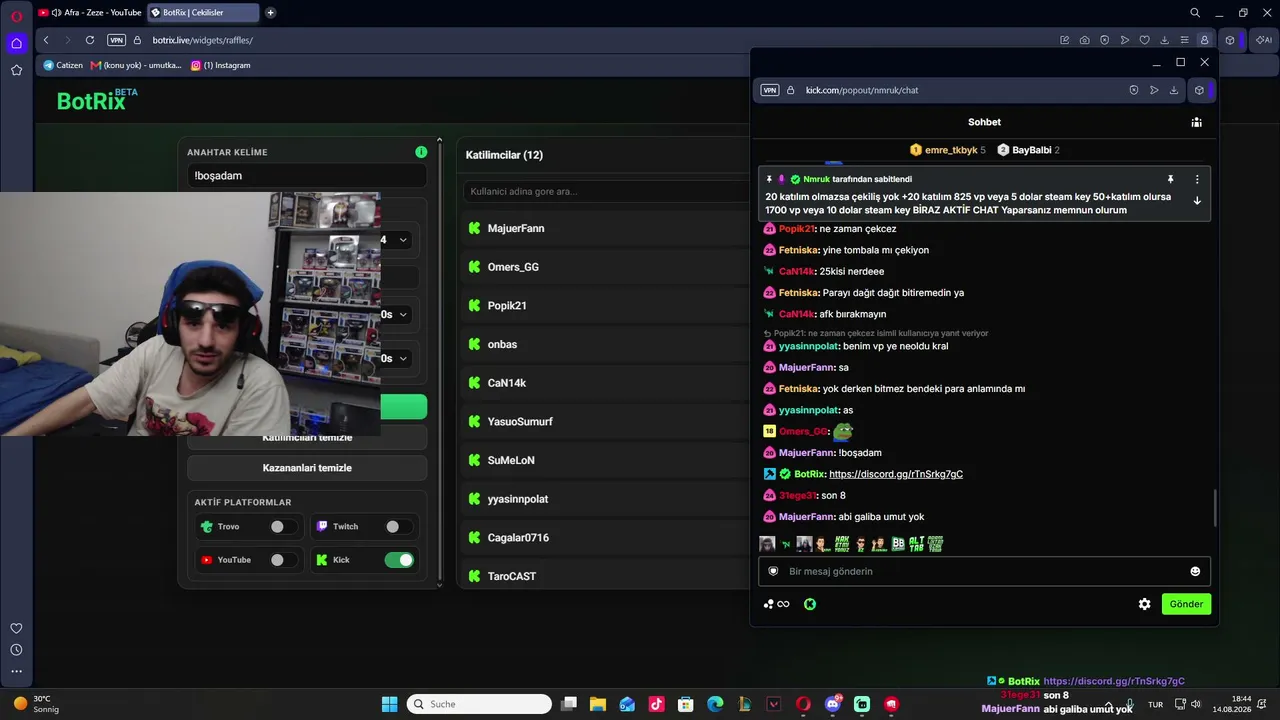This screenshot has height=720, width=1280.
Task: Click the BotRix address bar URL
Action: pos(203,40)
